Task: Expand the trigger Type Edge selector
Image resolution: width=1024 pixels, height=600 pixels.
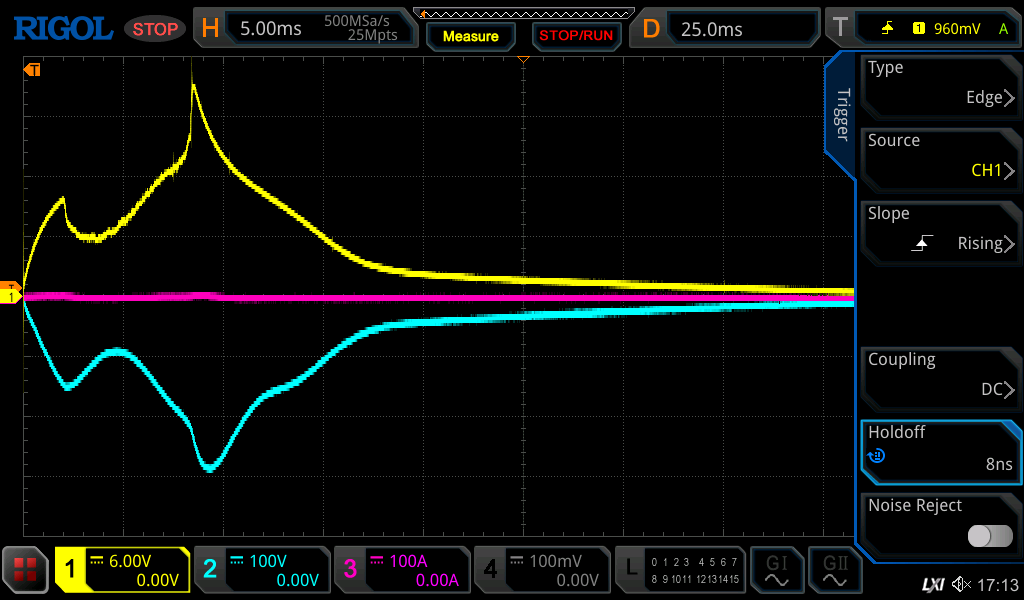Action: (x=939, y=83)
